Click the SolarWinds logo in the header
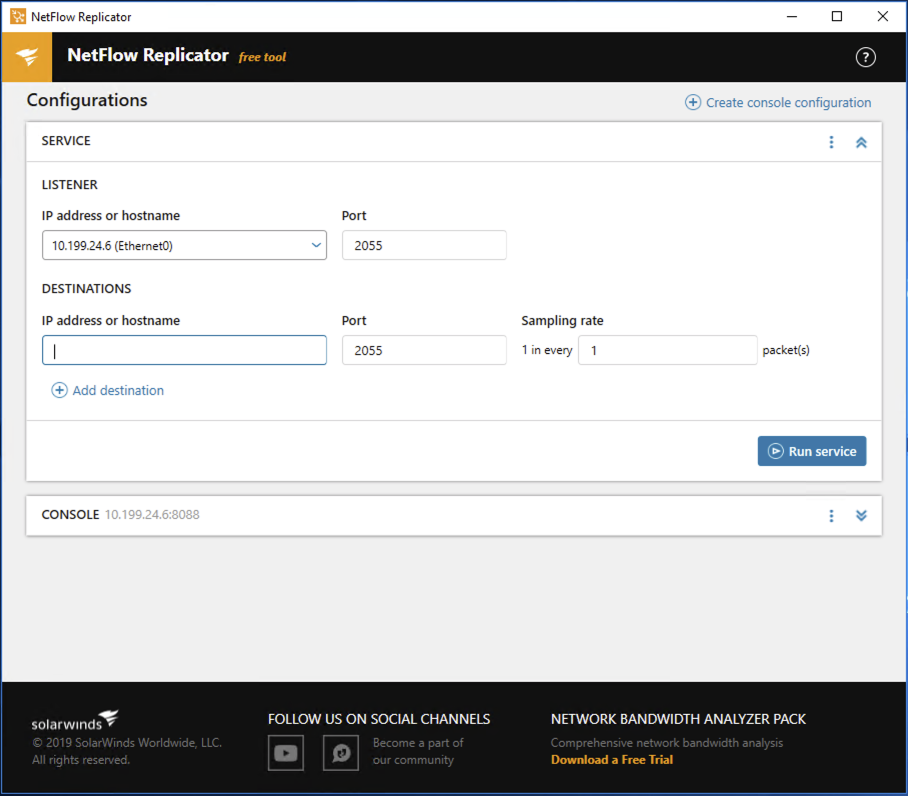 tap(27, 57)
